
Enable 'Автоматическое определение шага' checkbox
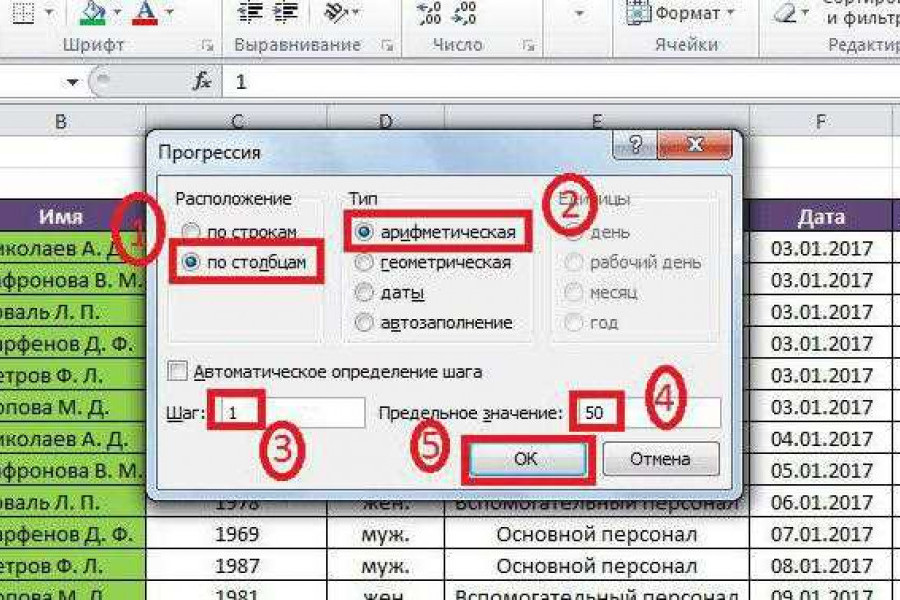click(177, 370)
